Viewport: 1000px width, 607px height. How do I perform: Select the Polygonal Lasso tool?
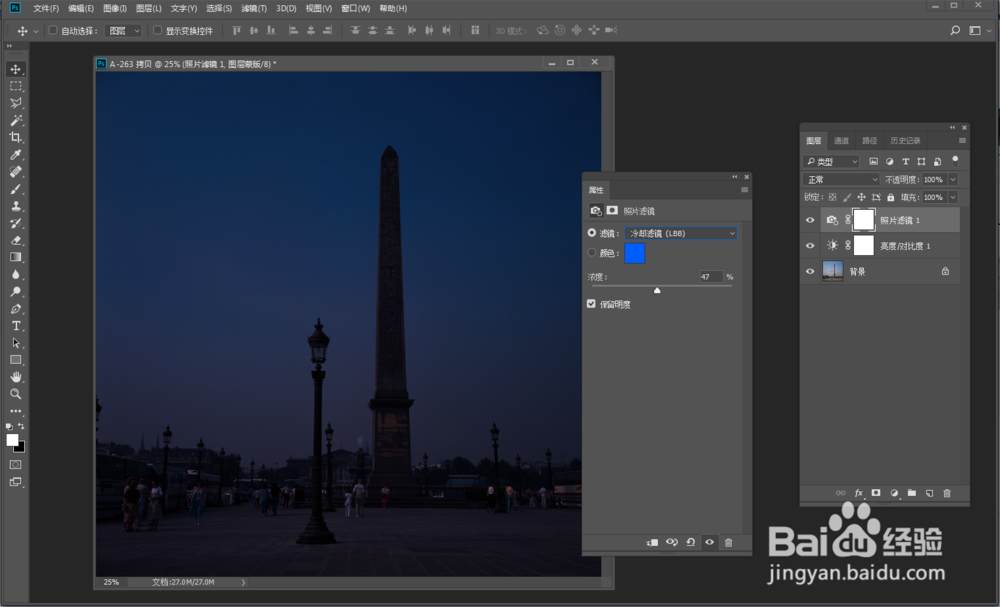[x=16, y=103]
